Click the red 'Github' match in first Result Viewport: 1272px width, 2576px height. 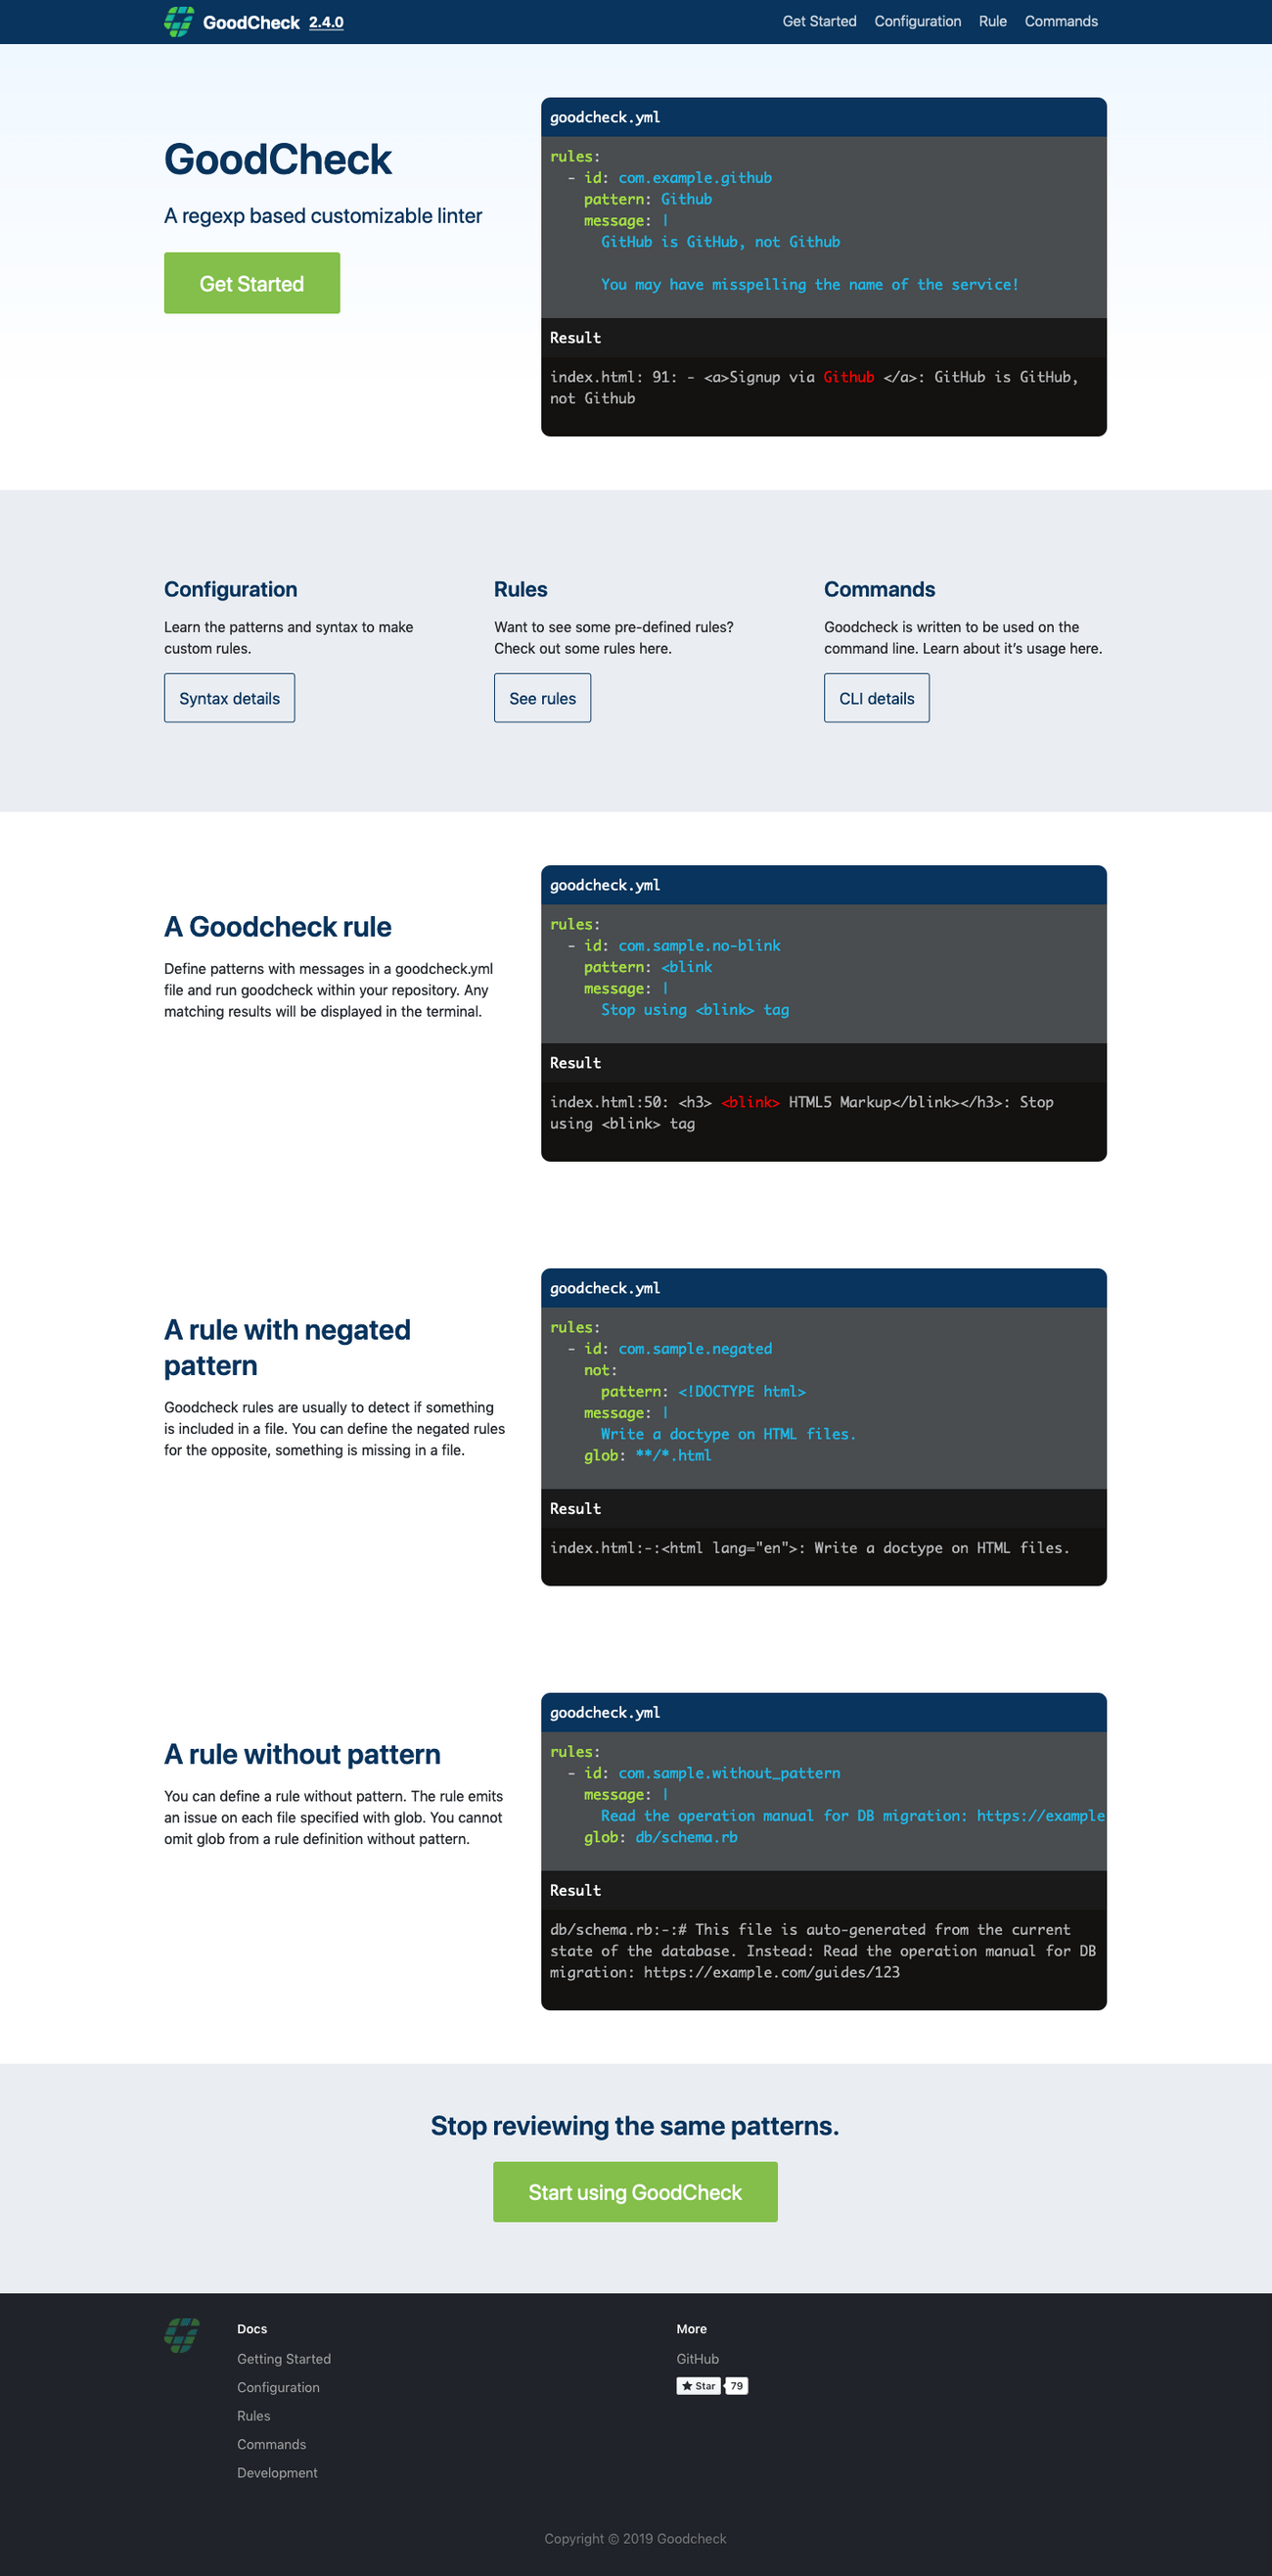849,377
